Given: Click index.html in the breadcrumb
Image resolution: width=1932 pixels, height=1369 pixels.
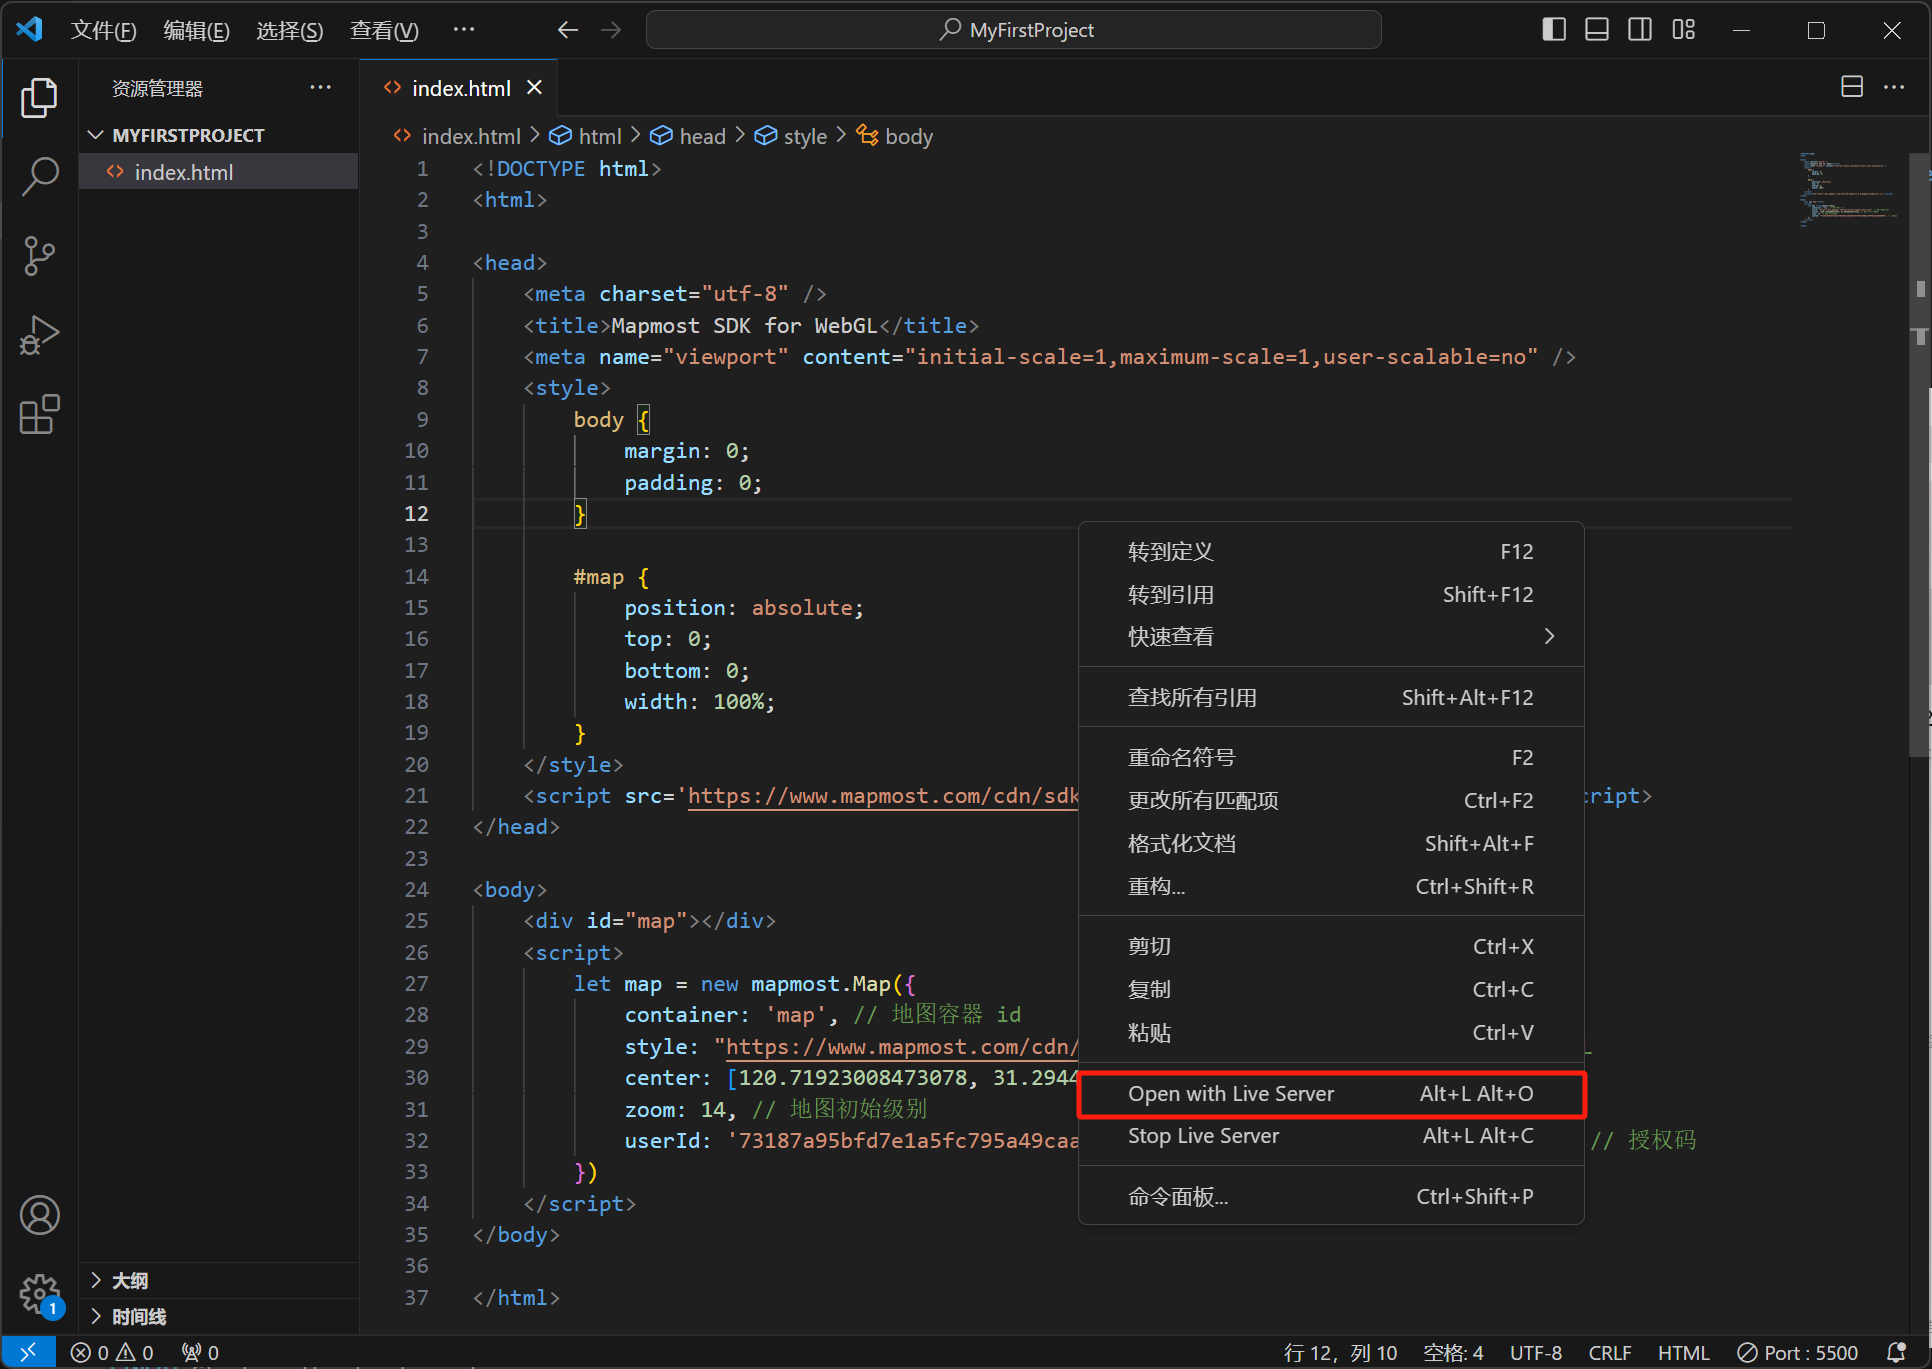Looking at the screenshot, I should (x=458, y=136).
